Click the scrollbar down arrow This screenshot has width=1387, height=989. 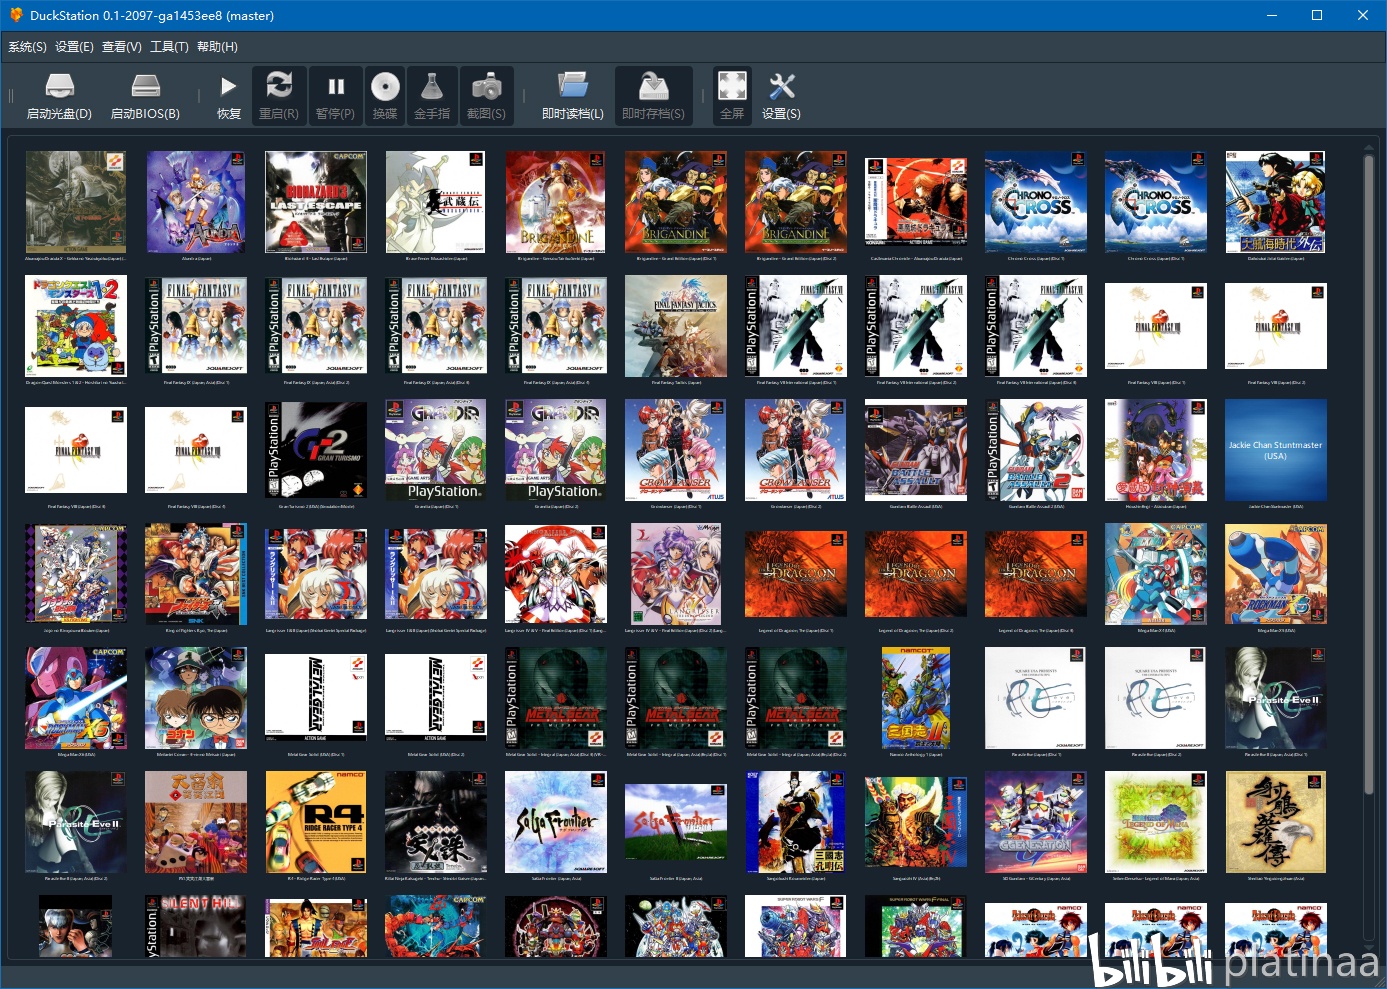[x=1369, y=947]
